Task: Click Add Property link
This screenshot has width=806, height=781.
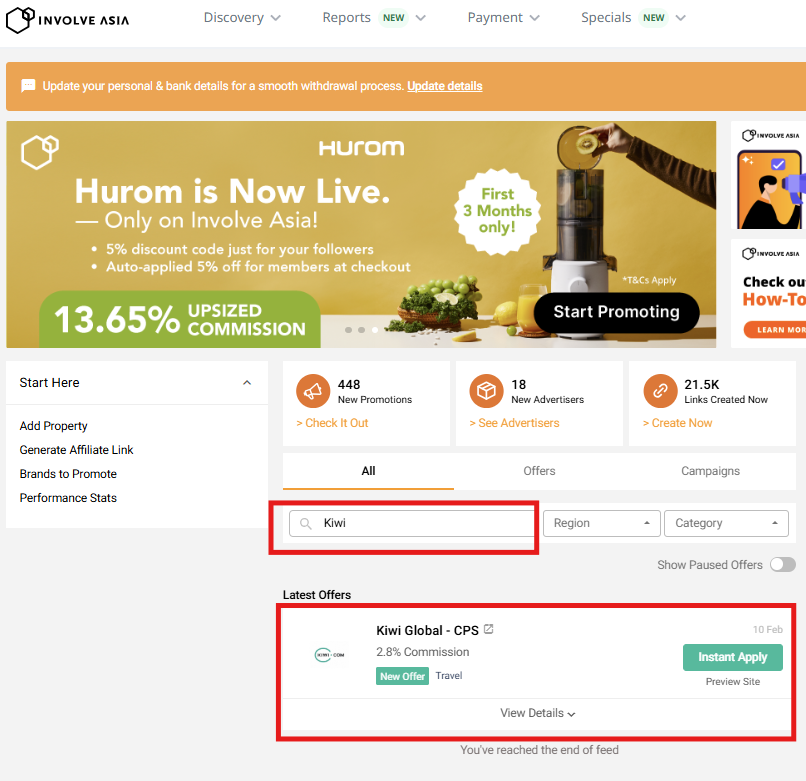Action: pyautogui.click(x=53, y=426)
